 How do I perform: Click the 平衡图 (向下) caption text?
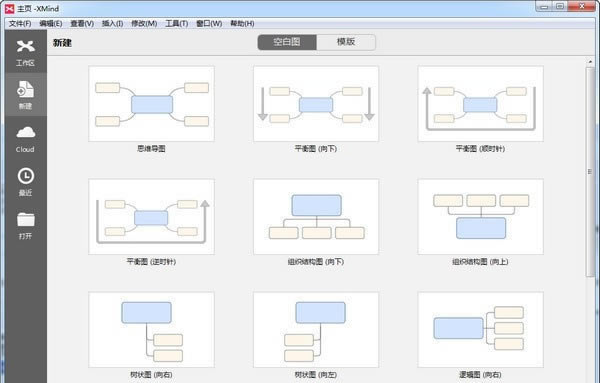click(316, 148)
